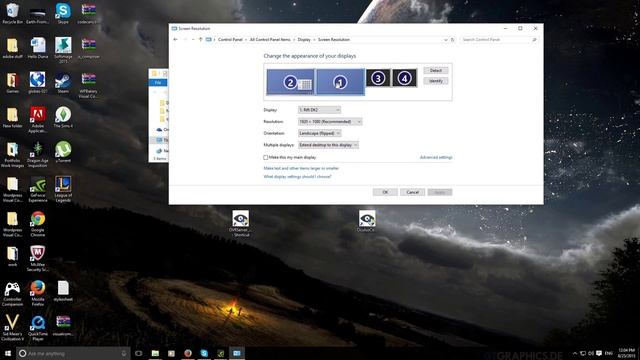Open the Adobe Application shortcut on desktop
The width and height of the screenshot is (640, 360).
click(38, 120)
